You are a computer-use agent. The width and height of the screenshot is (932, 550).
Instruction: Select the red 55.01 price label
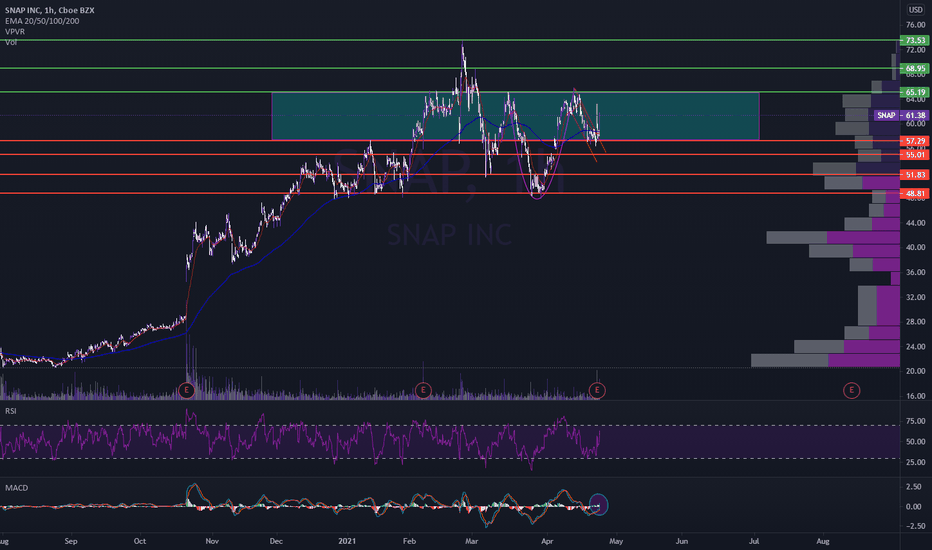point(914,155)
